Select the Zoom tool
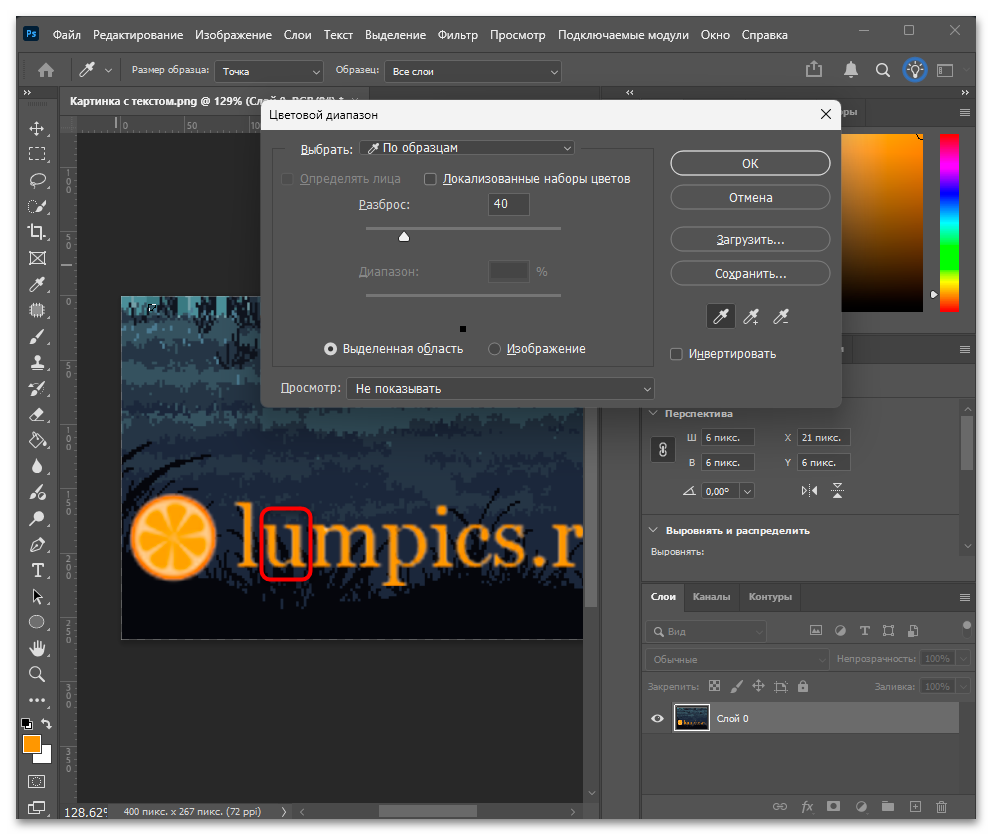The height and width of the screenshot is (835, 992). (37, 674)
